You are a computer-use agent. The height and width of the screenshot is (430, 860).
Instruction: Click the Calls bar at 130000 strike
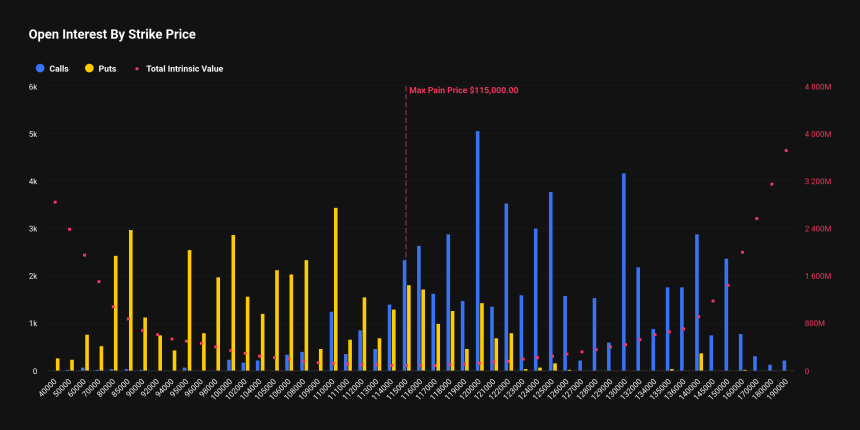click(x=623, y=272)
